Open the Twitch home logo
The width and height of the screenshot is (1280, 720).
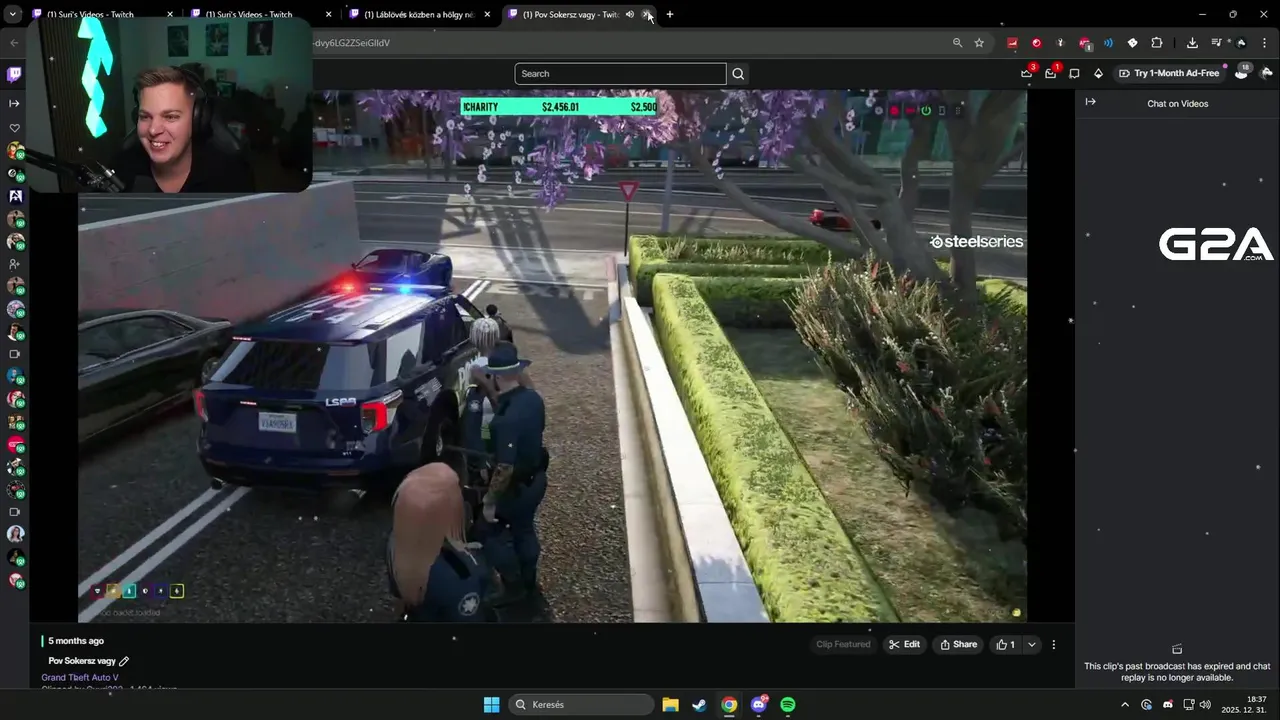[14, 74]
